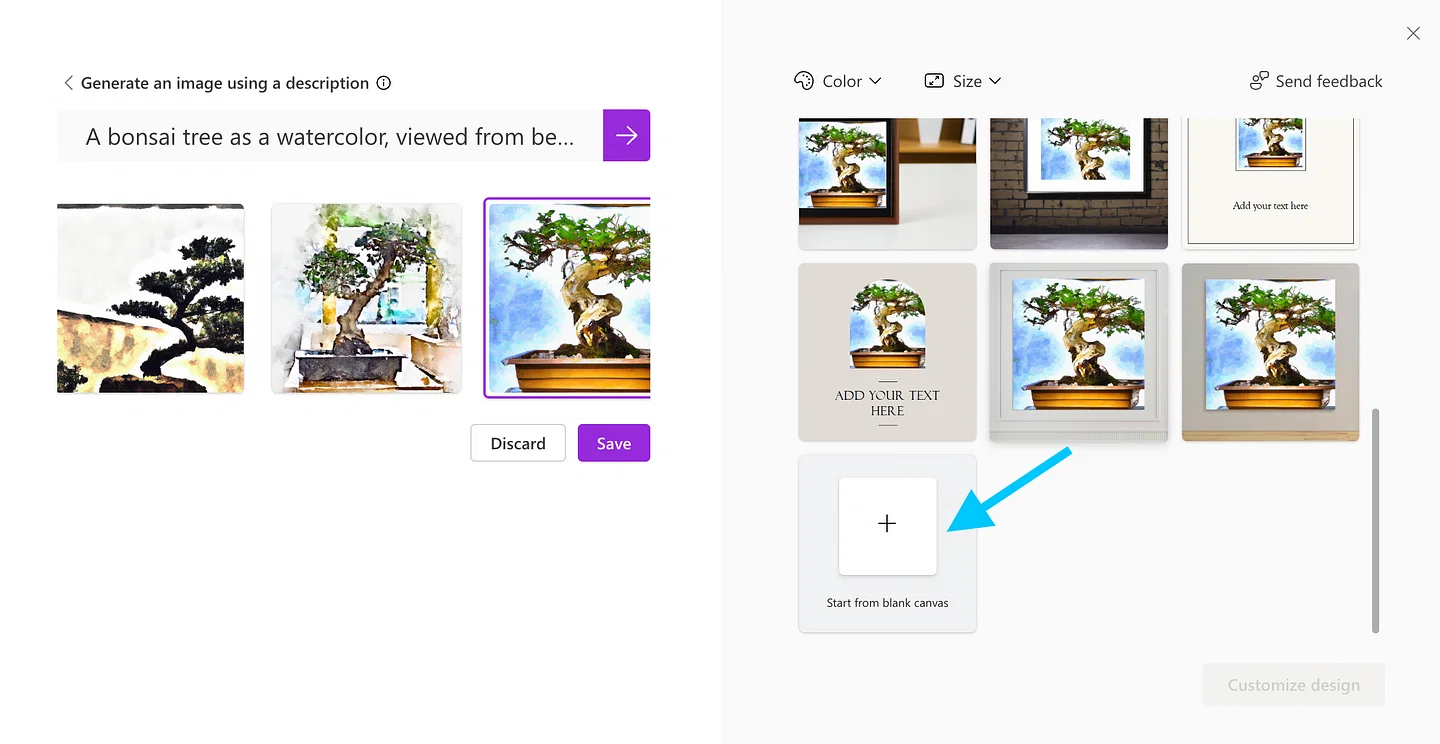Image resolution: width=1440 pixels, height=744 pixels.
Task: Click the resize icon beside Size
Action: click(934, 81)
